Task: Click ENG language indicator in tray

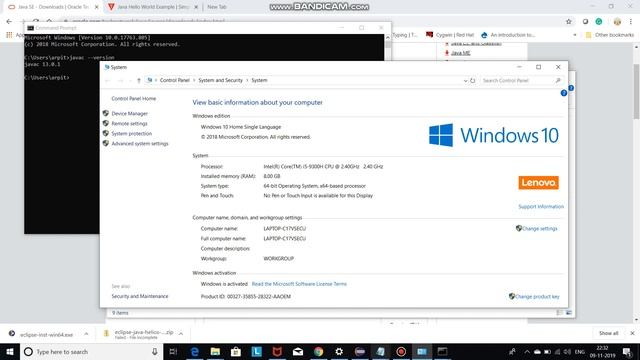Action: 580,351
